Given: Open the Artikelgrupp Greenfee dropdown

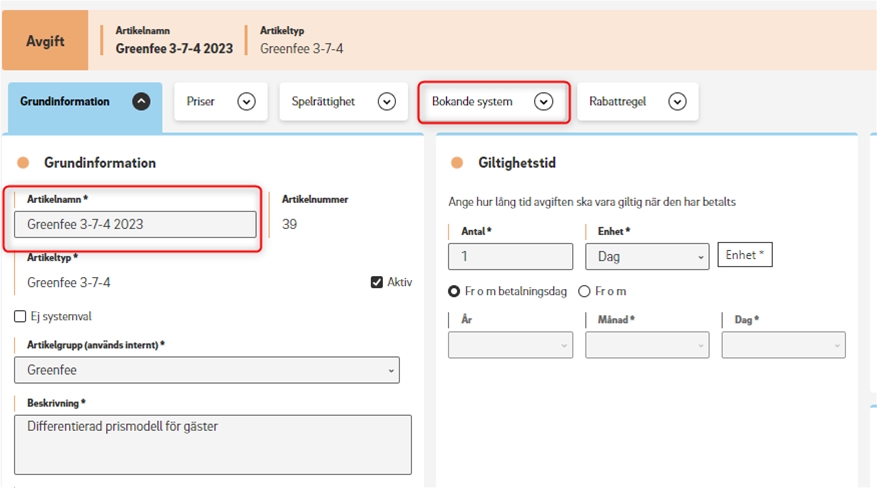Looking at the screenshot, I should click(207, 370).
